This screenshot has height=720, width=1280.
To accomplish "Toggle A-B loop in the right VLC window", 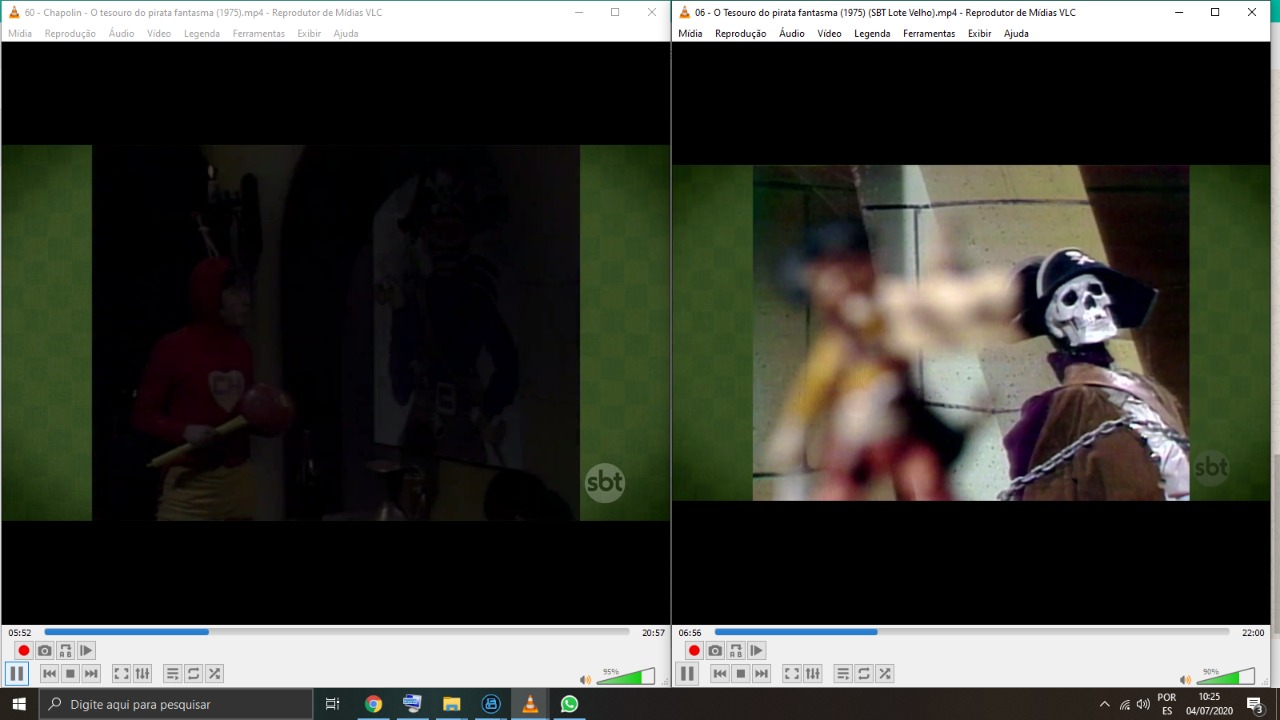I will pyautogui.click(x=736, y=651).
